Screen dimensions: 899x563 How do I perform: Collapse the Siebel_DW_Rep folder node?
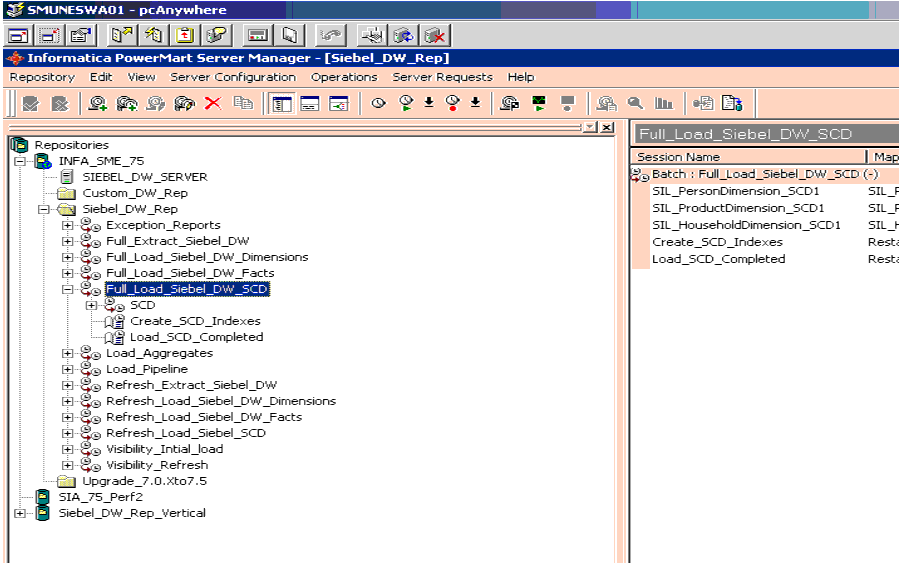44,209
